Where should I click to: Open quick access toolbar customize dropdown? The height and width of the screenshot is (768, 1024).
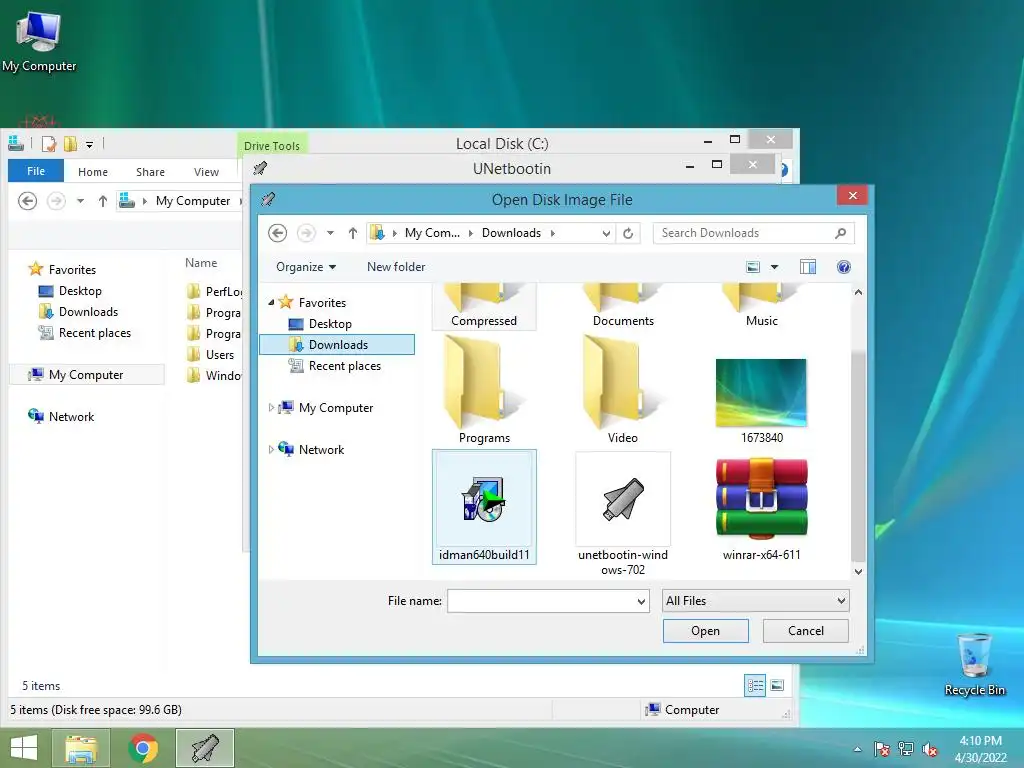(x=89, y=144)
